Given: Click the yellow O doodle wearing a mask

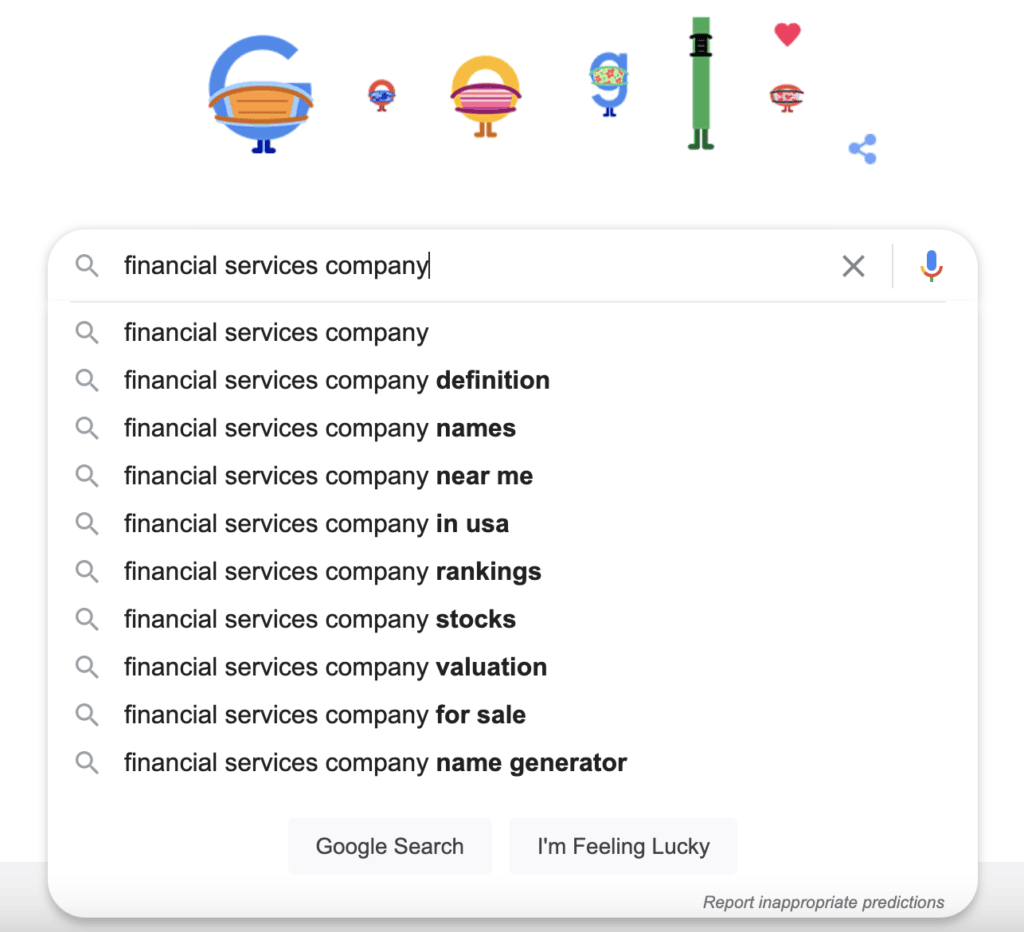Looking at the screenshot, I should [484, 95].
